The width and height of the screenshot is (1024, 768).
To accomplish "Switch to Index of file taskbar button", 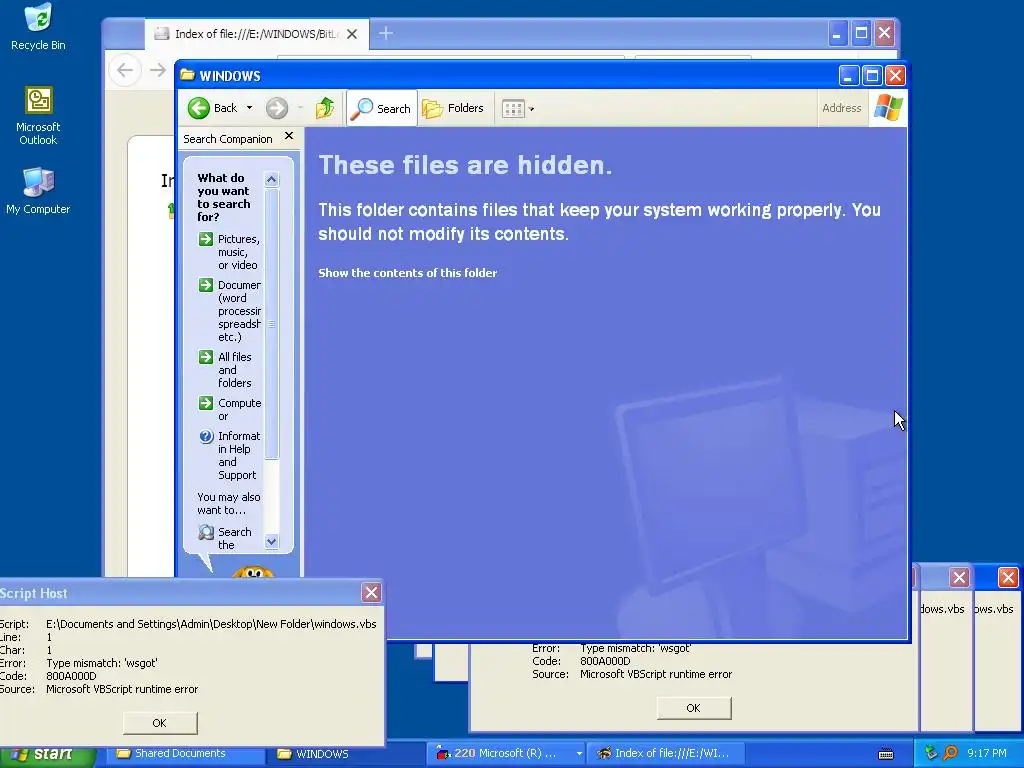I will [x=664, y=753].
